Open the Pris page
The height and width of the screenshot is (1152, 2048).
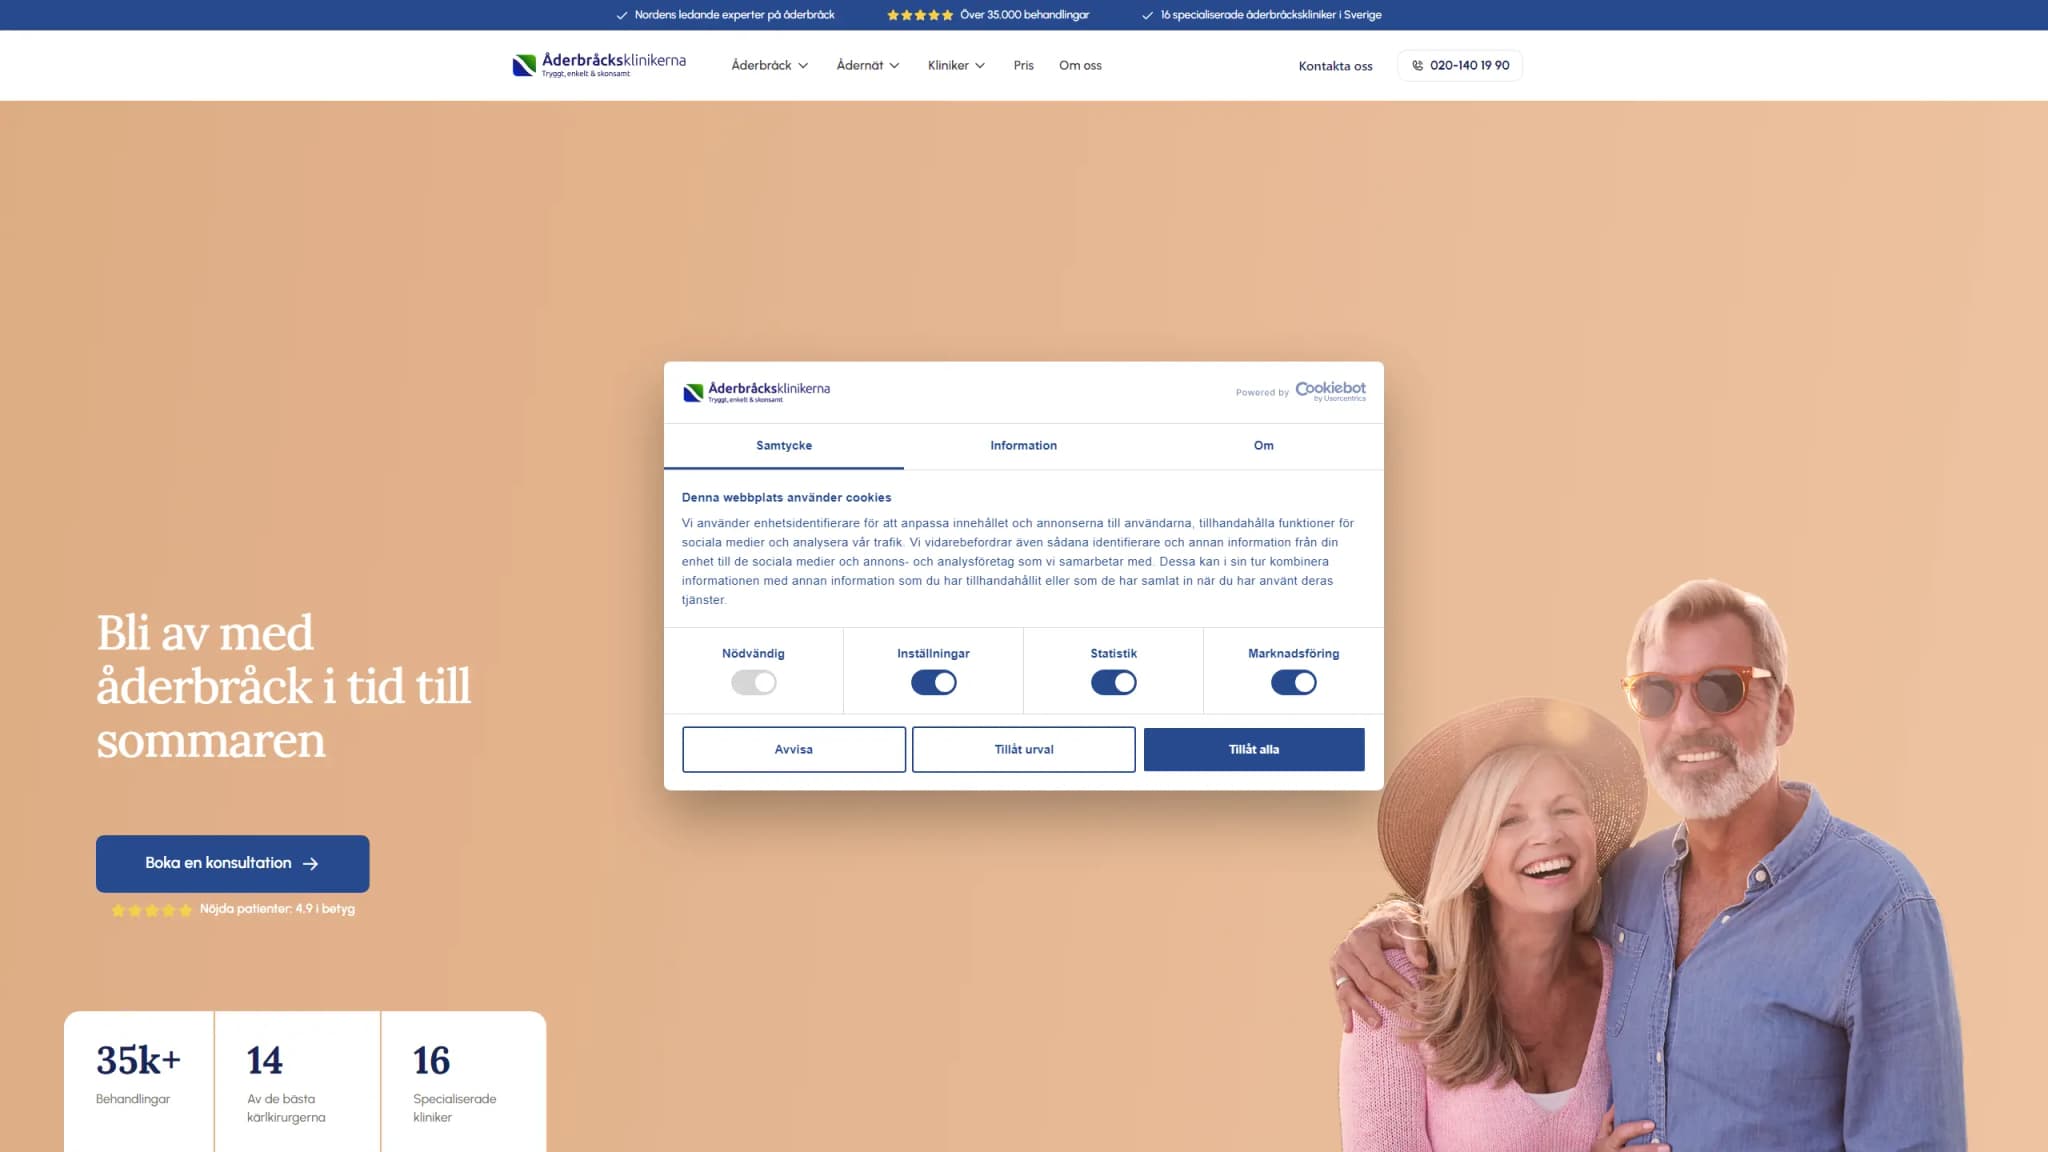point(1023,66)
